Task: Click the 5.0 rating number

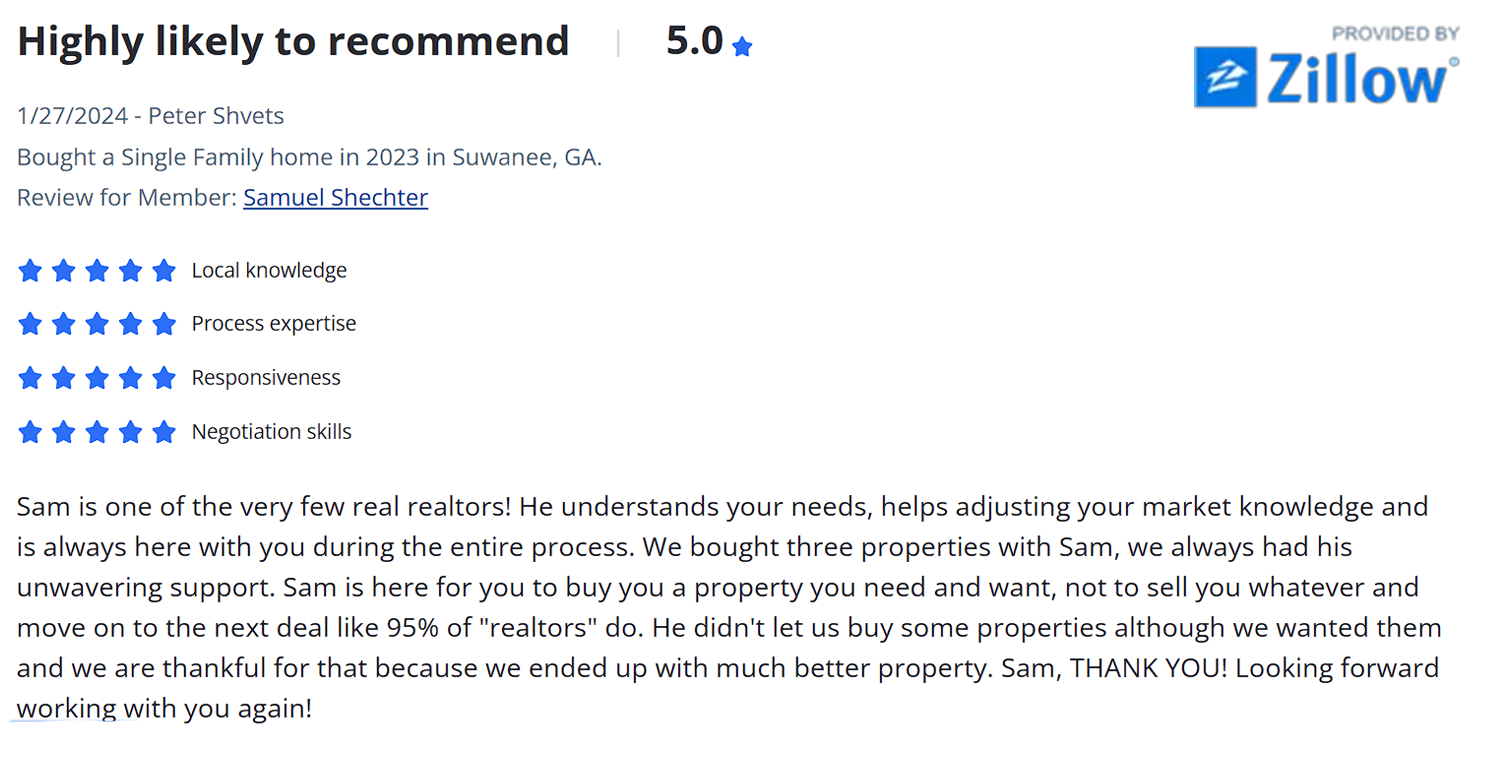Action: tap(694, 41)
